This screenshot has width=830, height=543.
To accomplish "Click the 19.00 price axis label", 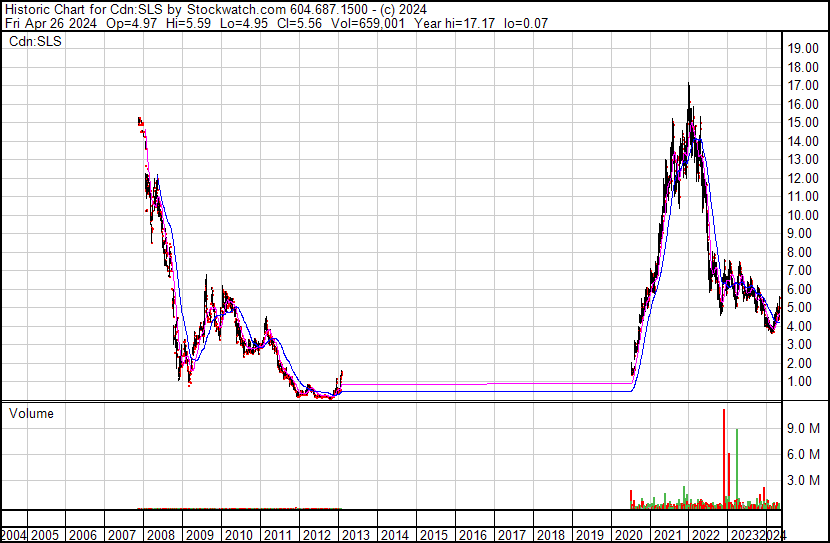I will [803, 49].
